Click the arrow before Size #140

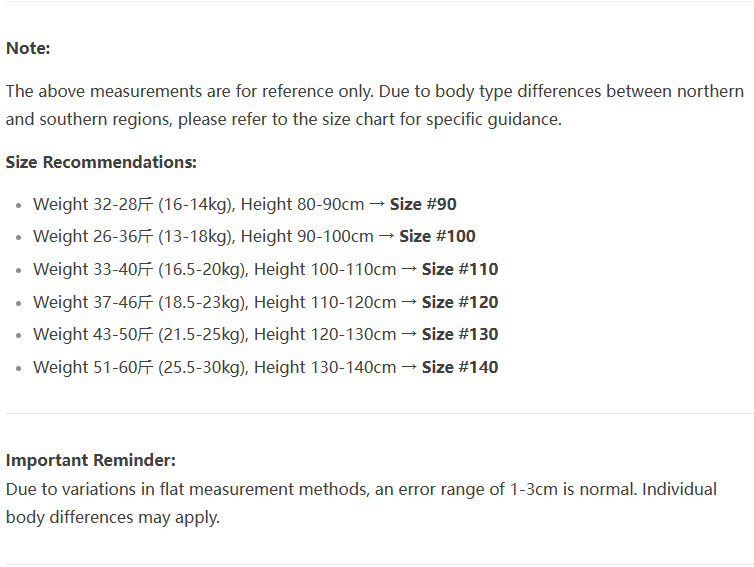[x=409, y=367]
